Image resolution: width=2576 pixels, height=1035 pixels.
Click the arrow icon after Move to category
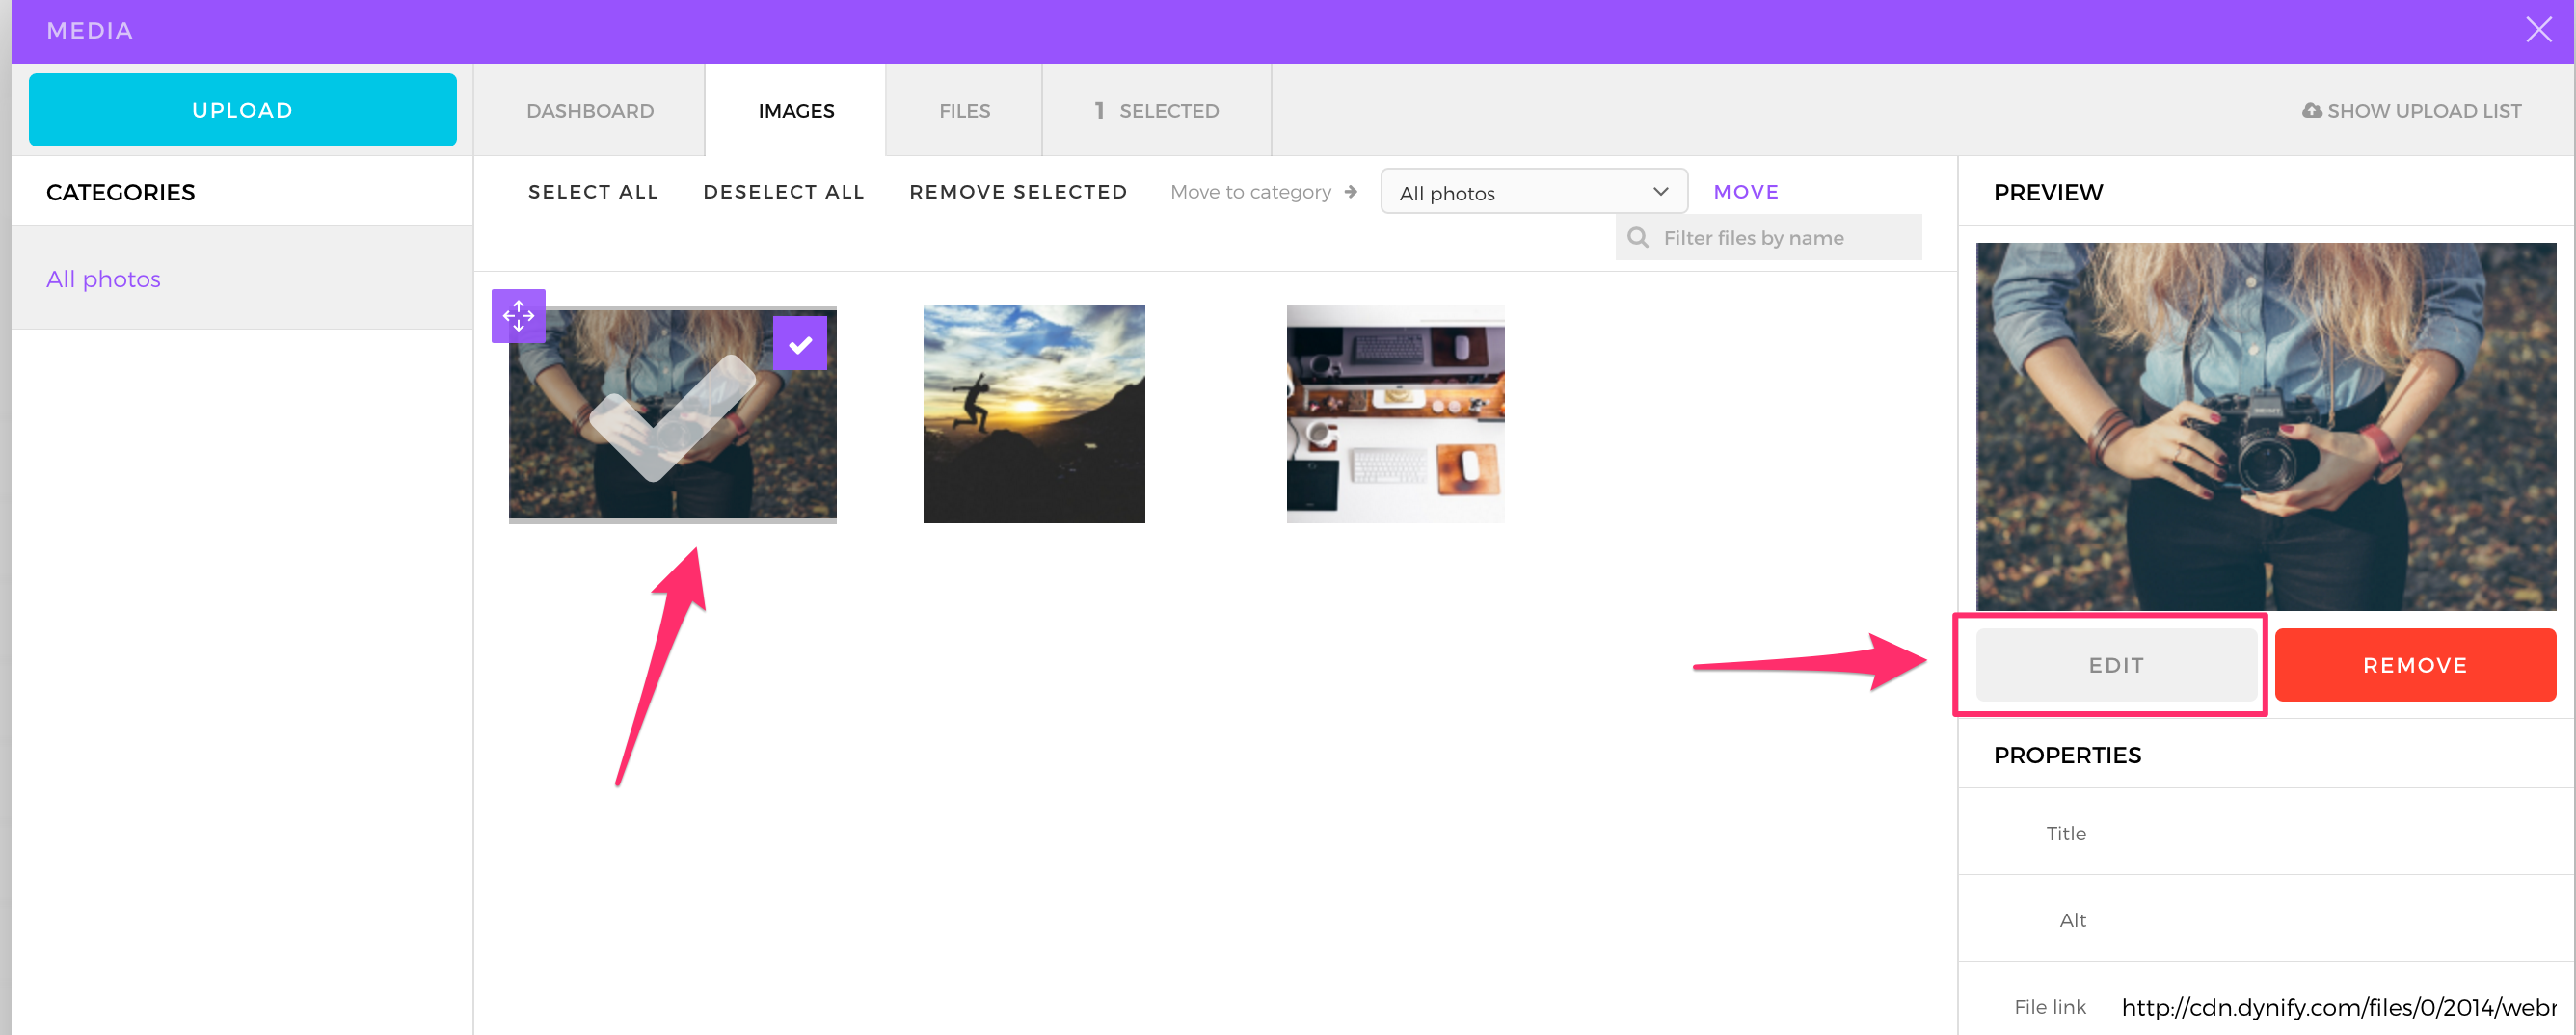pyautogui.click(x=1351, y=192)
